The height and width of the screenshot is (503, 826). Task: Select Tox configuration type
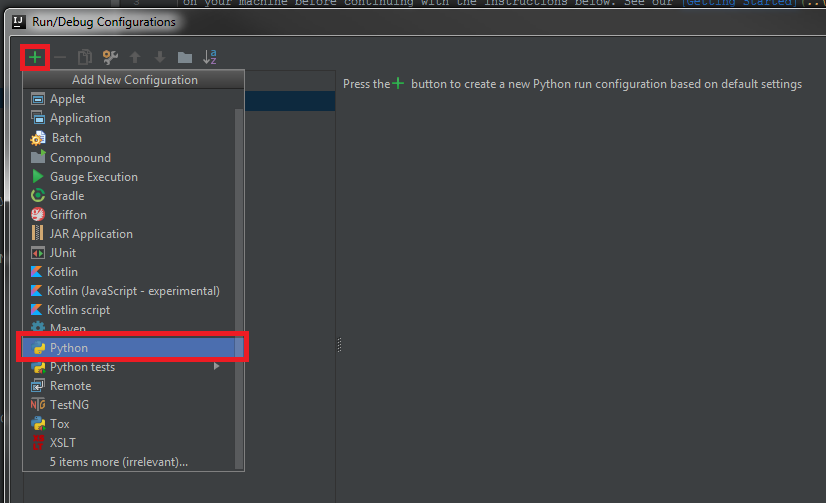click(x=129, y=423)
